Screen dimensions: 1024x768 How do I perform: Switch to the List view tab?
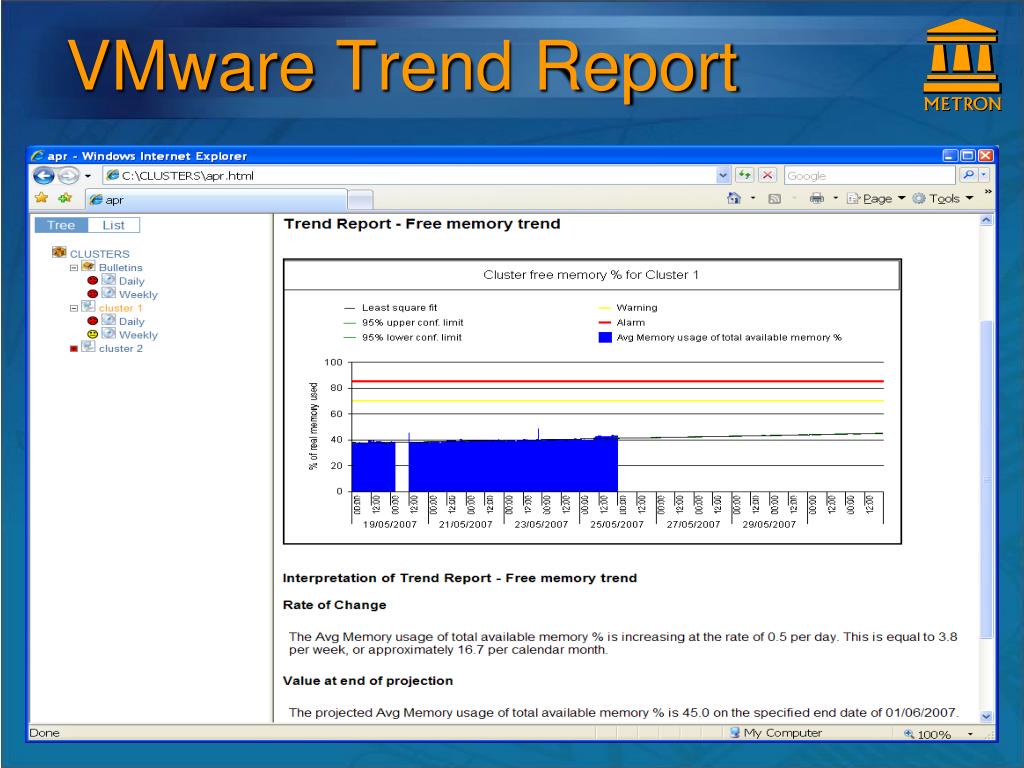coord(113,225)
